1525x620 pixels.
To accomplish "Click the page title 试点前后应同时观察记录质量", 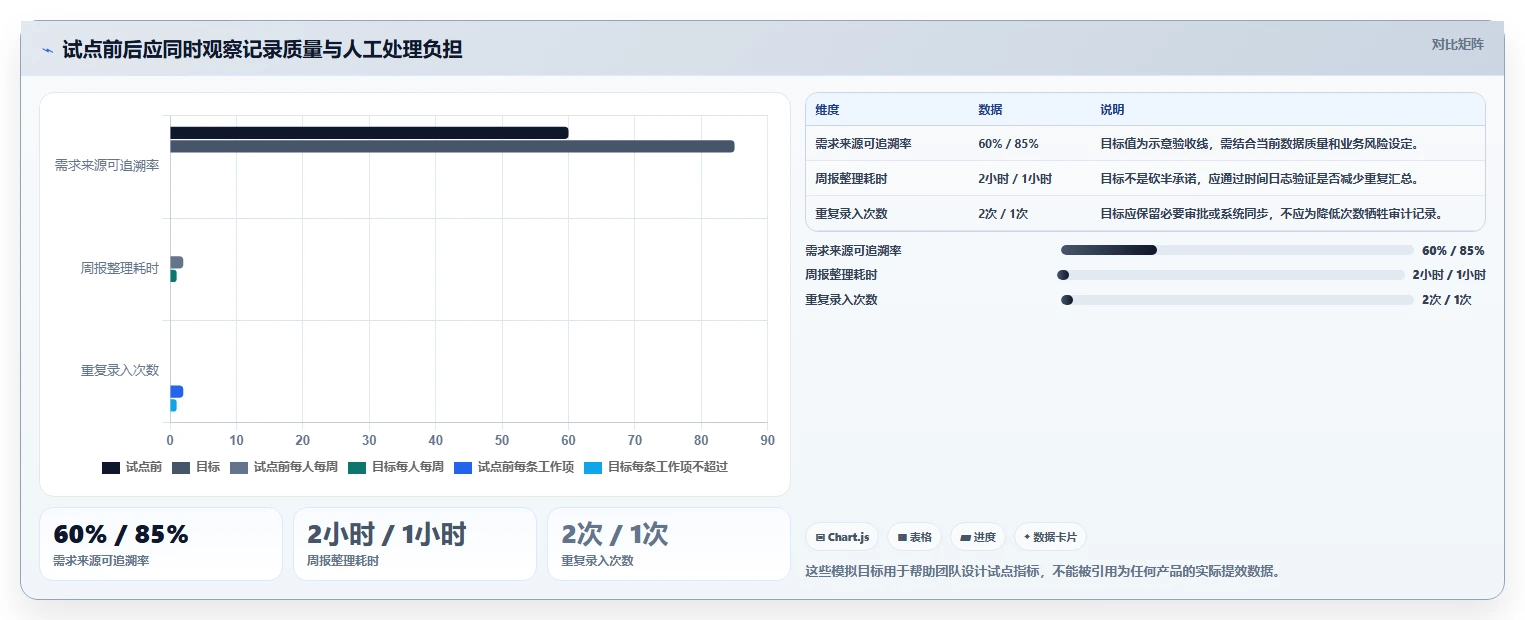I will click(x=262, y=49).
